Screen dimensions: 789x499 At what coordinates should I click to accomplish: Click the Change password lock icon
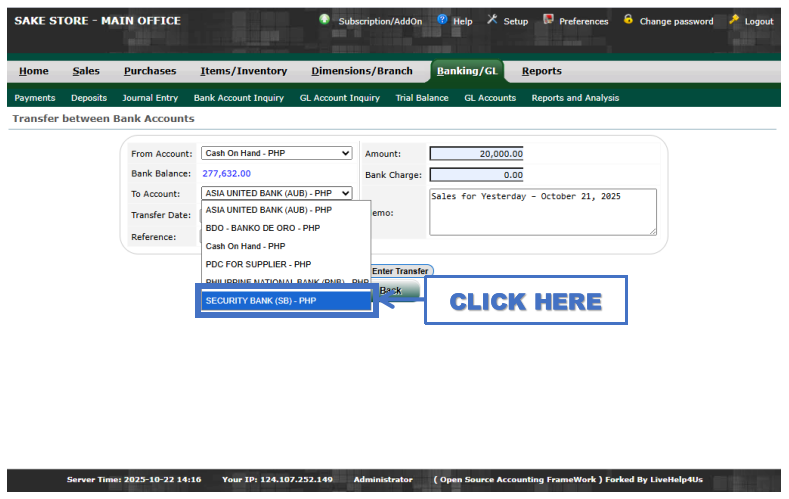628,20
